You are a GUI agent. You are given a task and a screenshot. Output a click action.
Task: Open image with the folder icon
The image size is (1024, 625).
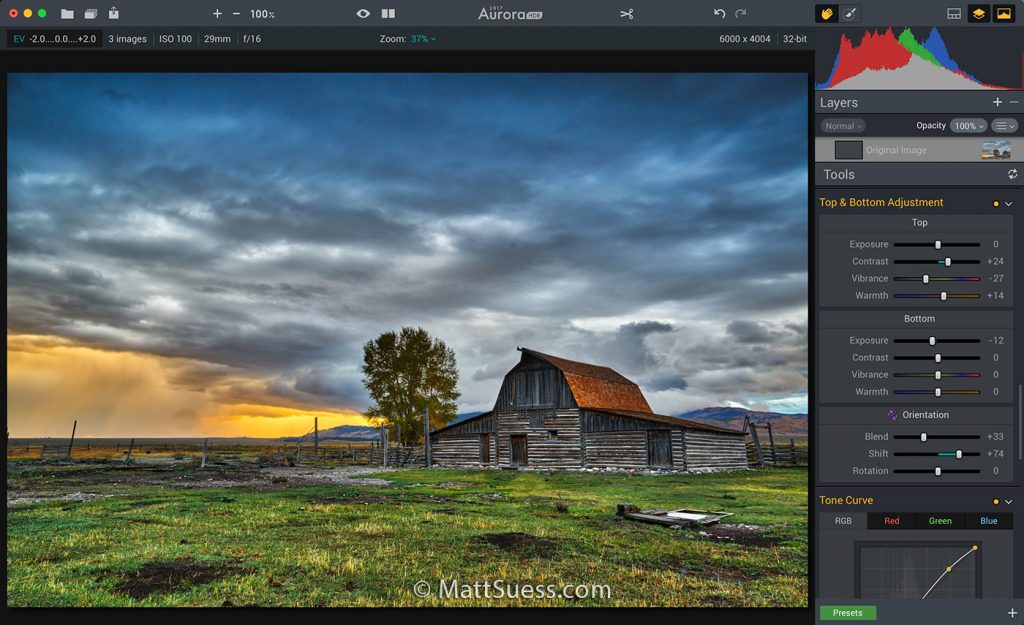[67, 13]
